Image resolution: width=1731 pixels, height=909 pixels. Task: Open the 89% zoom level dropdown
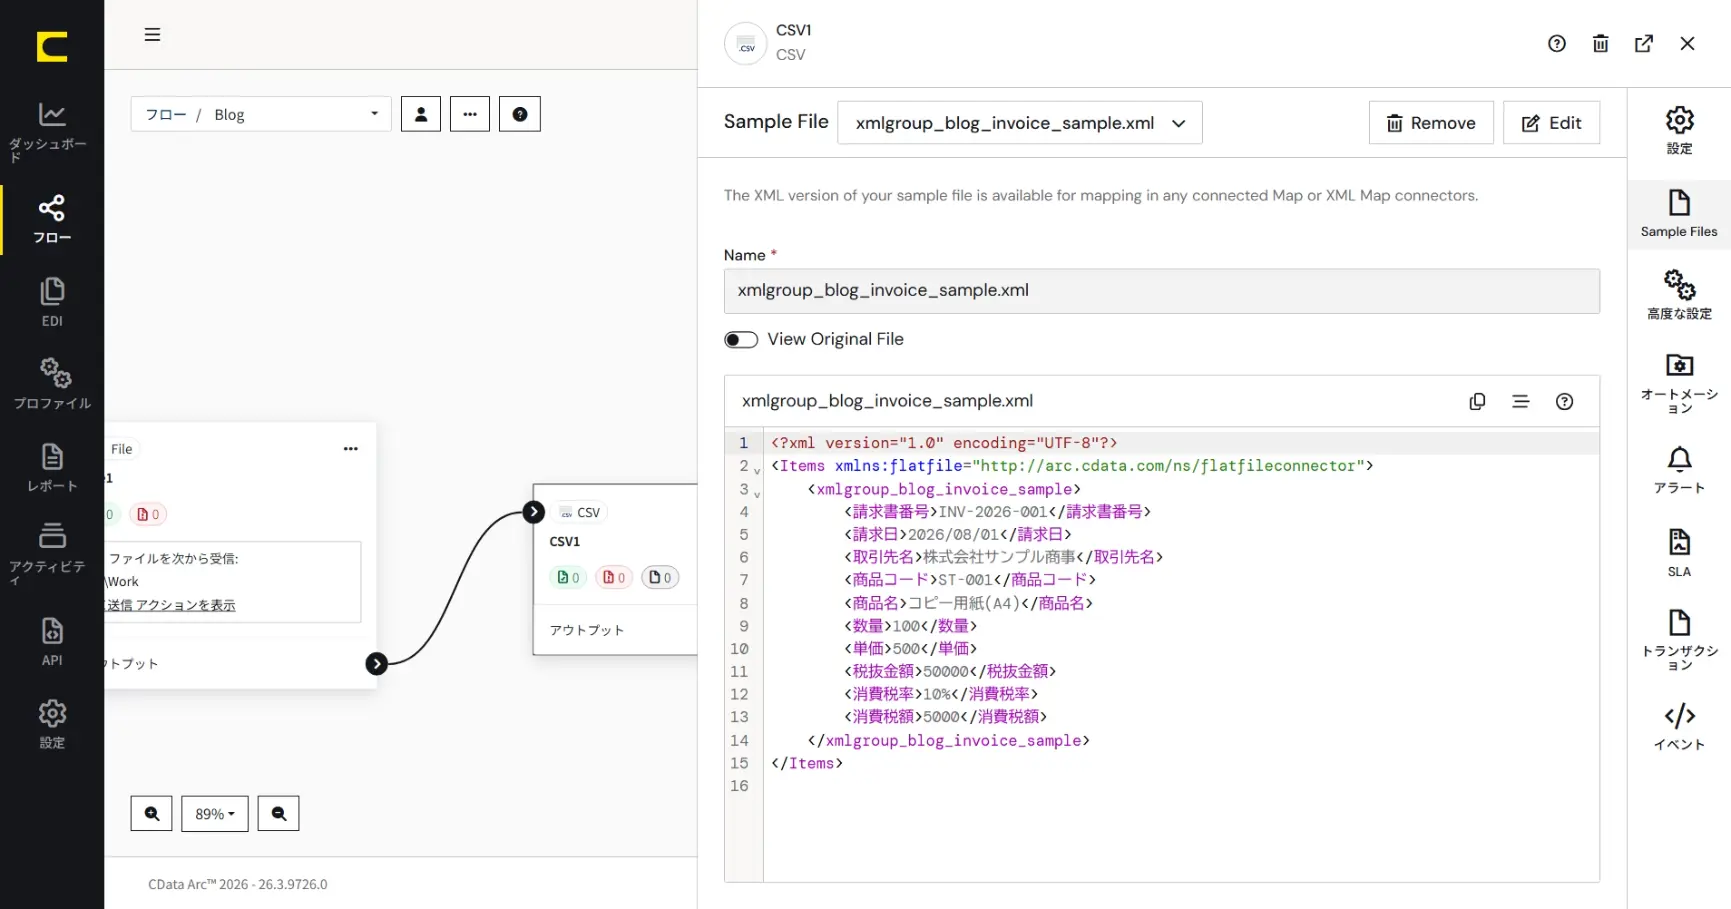click(x=215, y=814)
